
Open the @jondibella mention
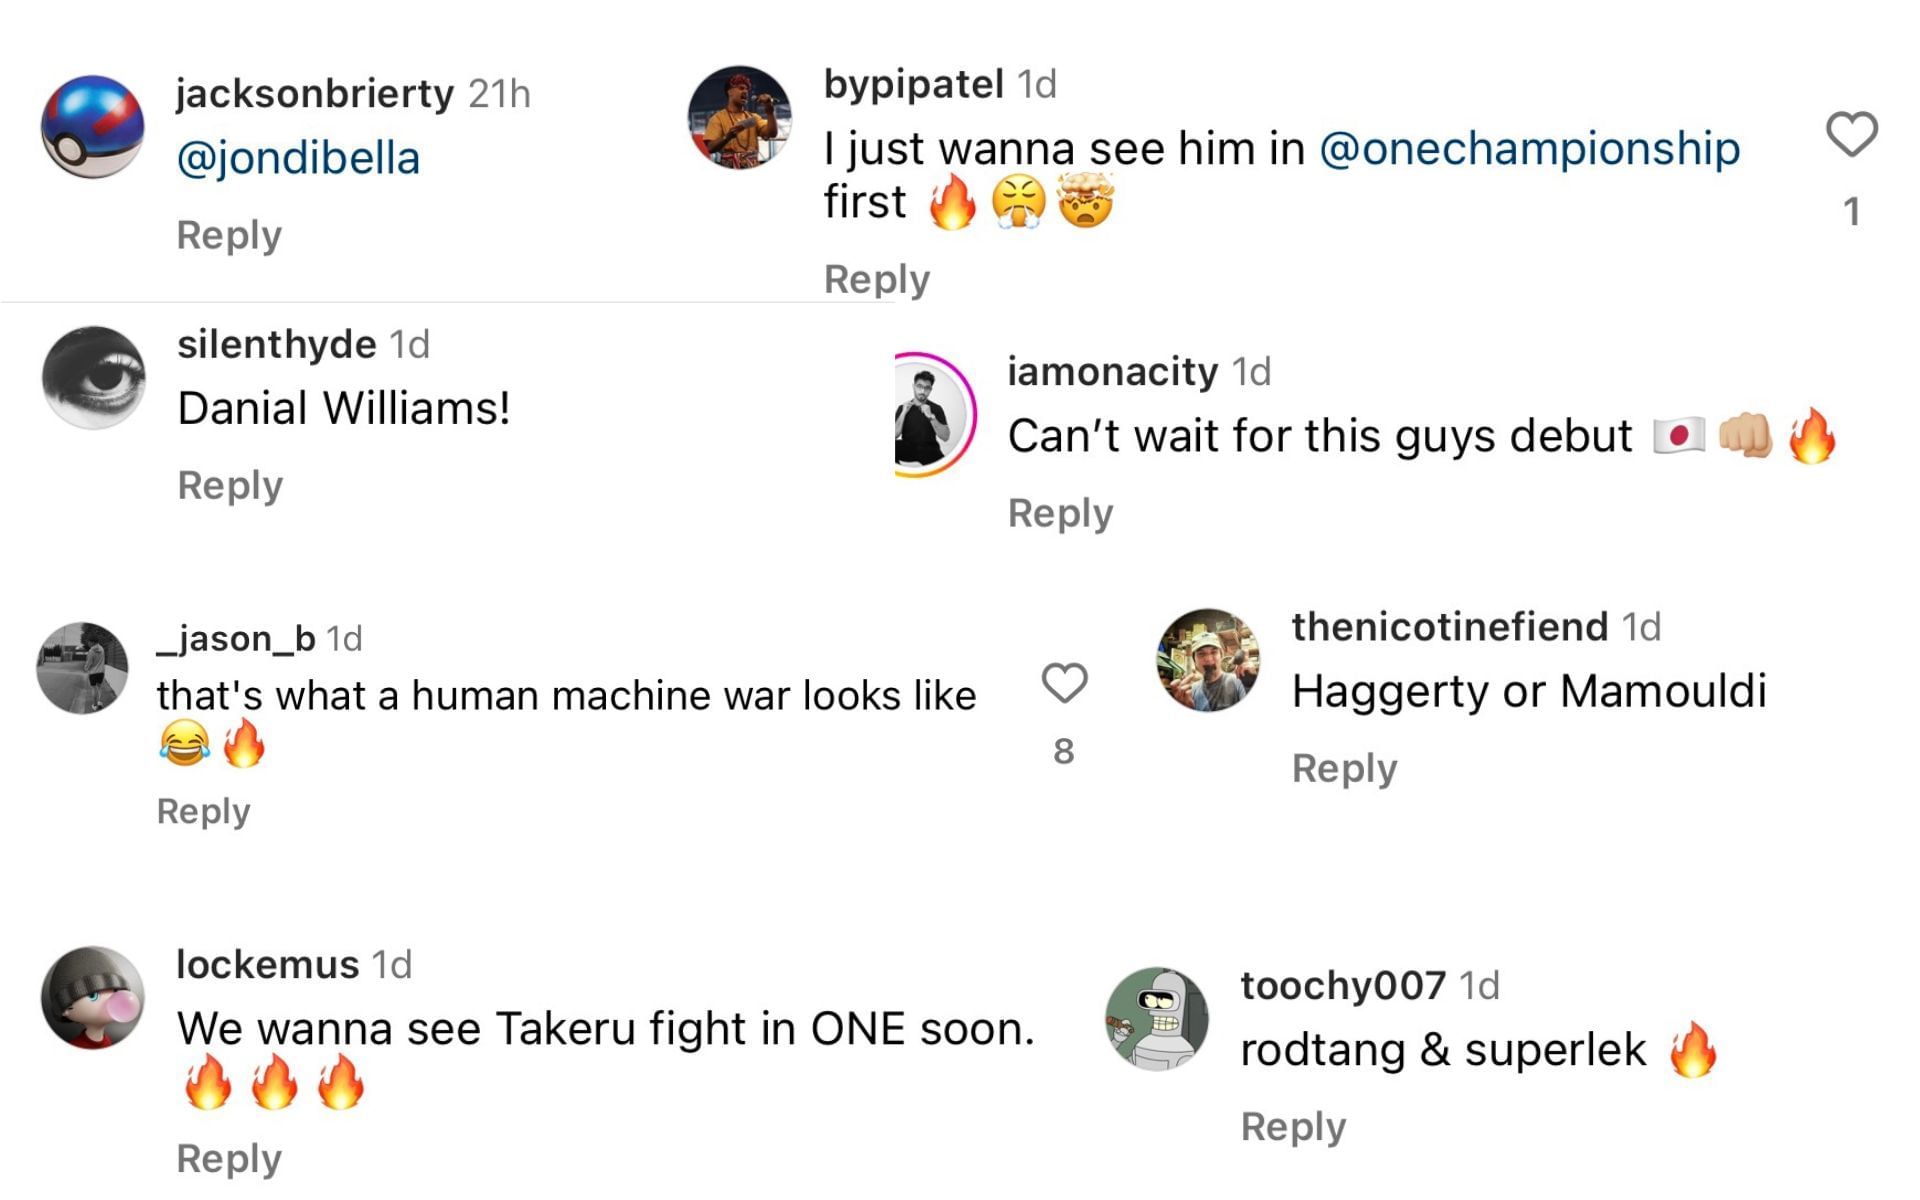(298, 156)
